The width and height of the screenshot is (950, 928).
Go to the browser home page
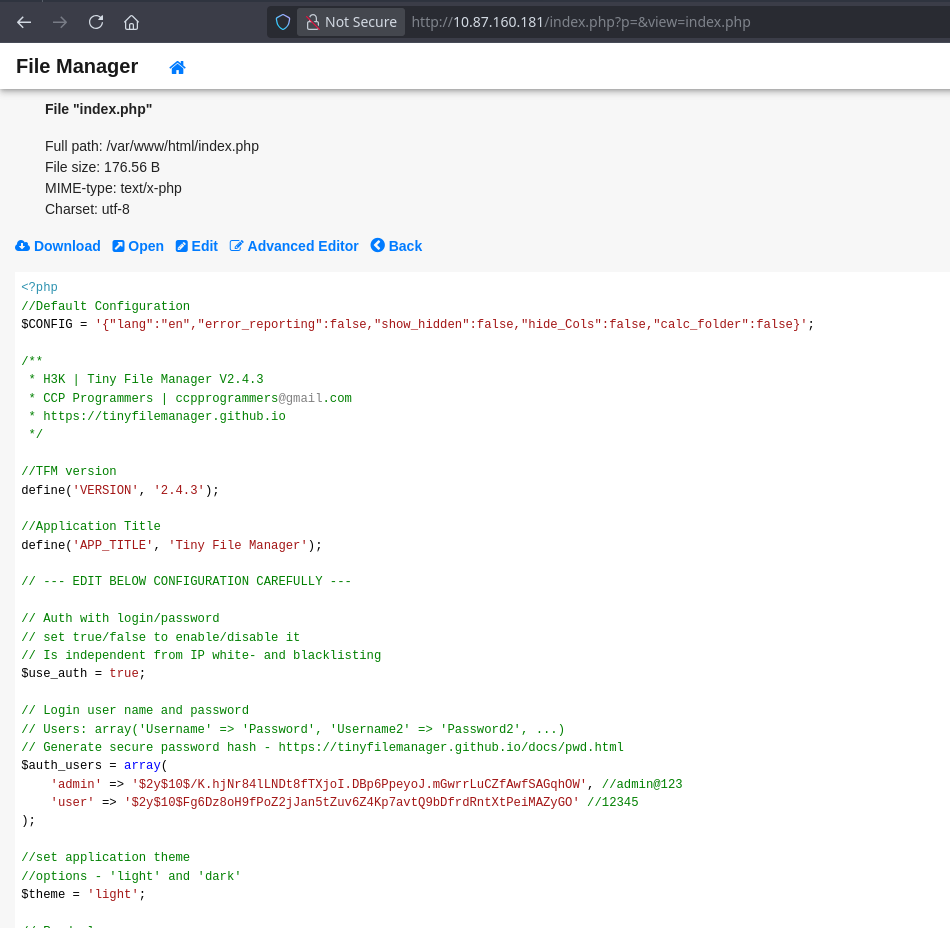click(131, 22)
